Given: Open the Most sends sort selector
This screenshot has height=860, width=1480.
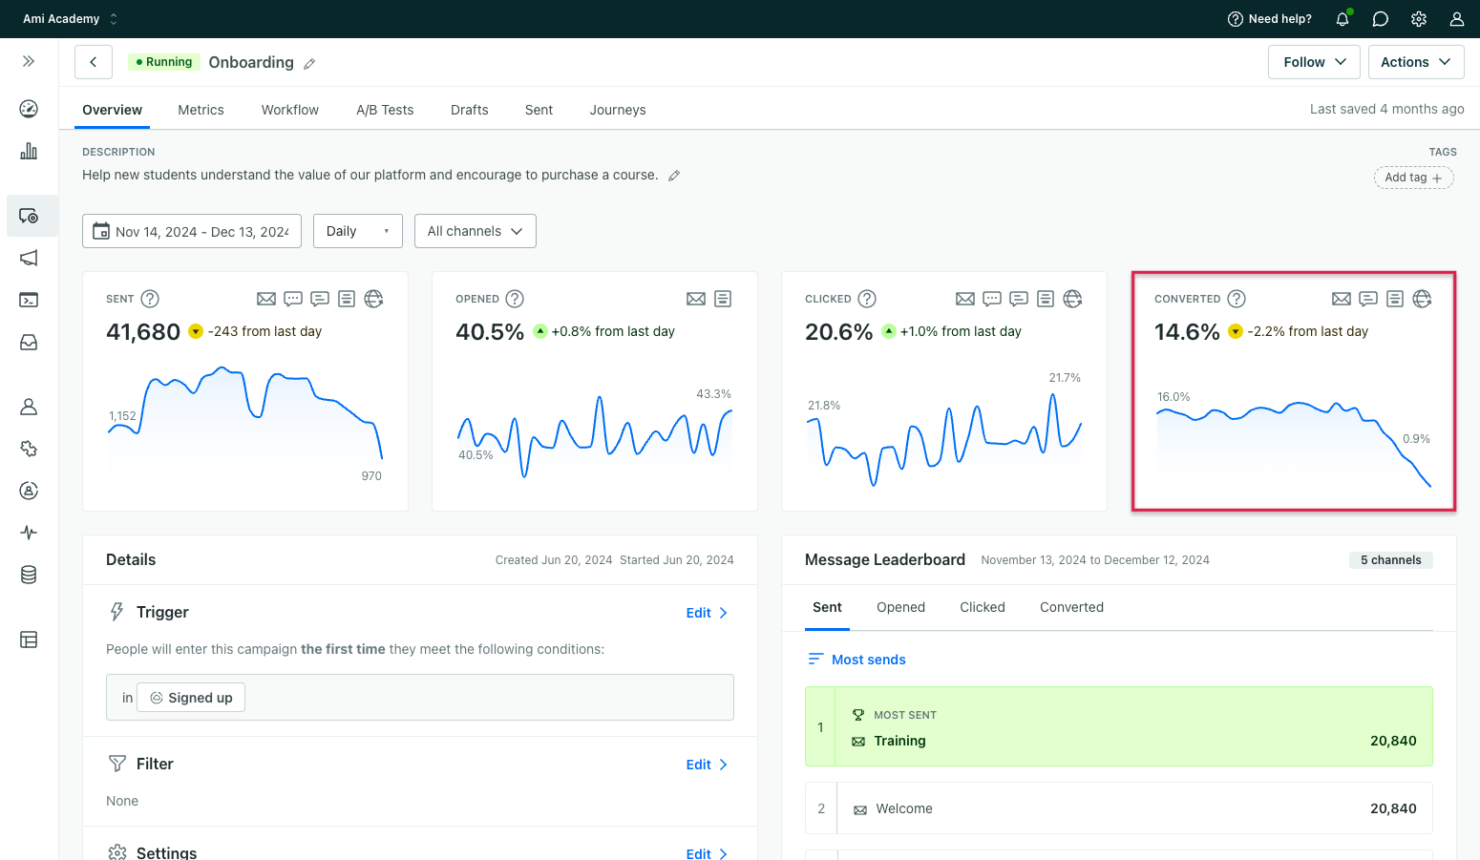Looking at the screenshot, I should click(857, 660).
